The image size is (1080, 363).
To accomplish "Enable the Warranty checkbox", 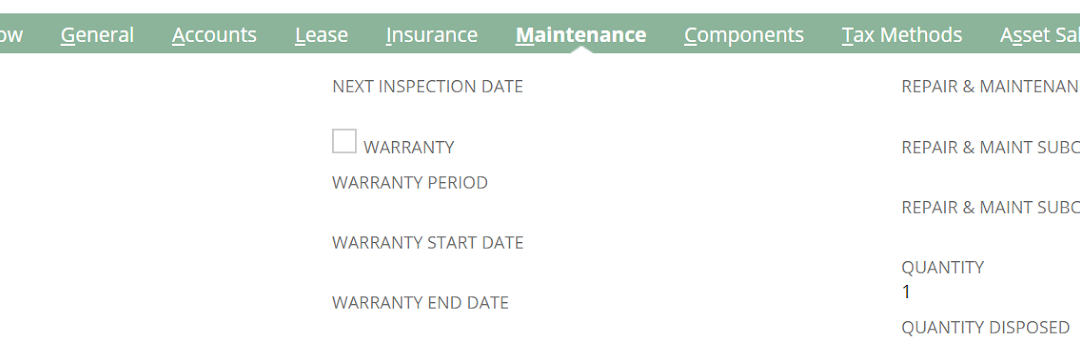I will tap(344, 141).
